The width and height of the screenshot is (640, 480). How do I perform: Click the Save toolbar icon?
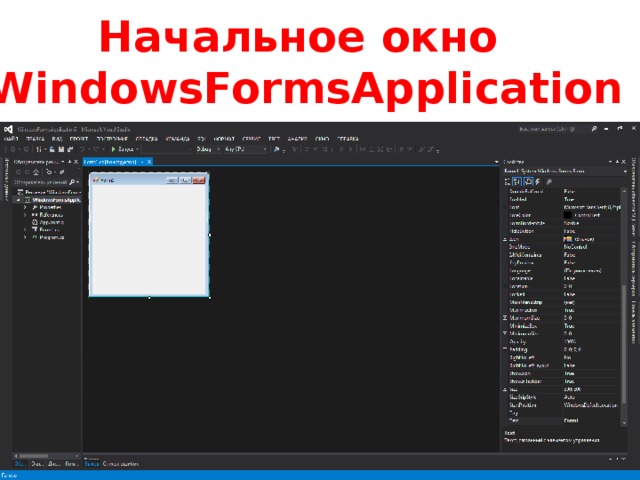pos(61,149)
